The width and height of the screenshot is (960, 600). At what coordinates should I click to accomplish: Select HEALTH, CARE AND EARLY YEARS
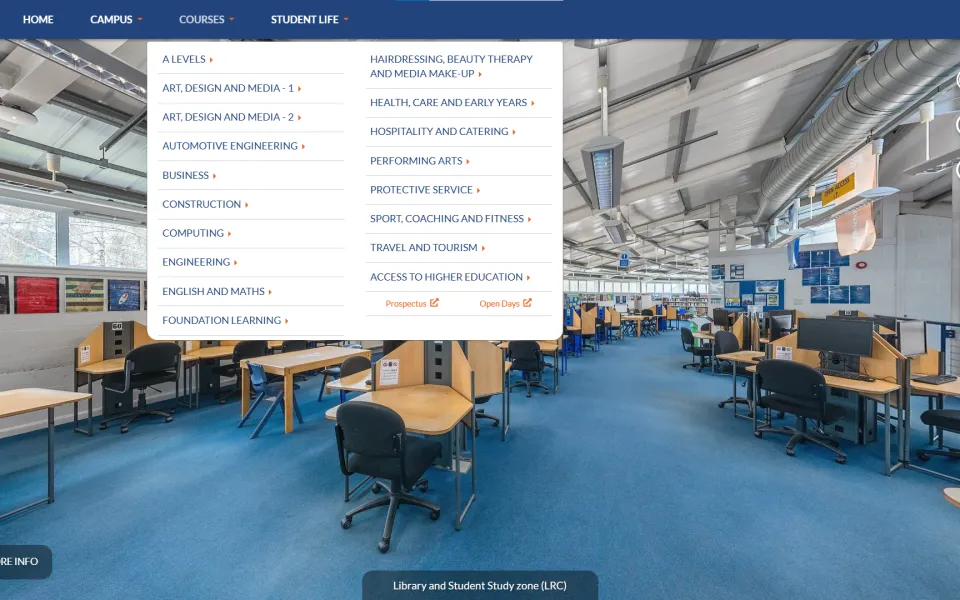452,102
